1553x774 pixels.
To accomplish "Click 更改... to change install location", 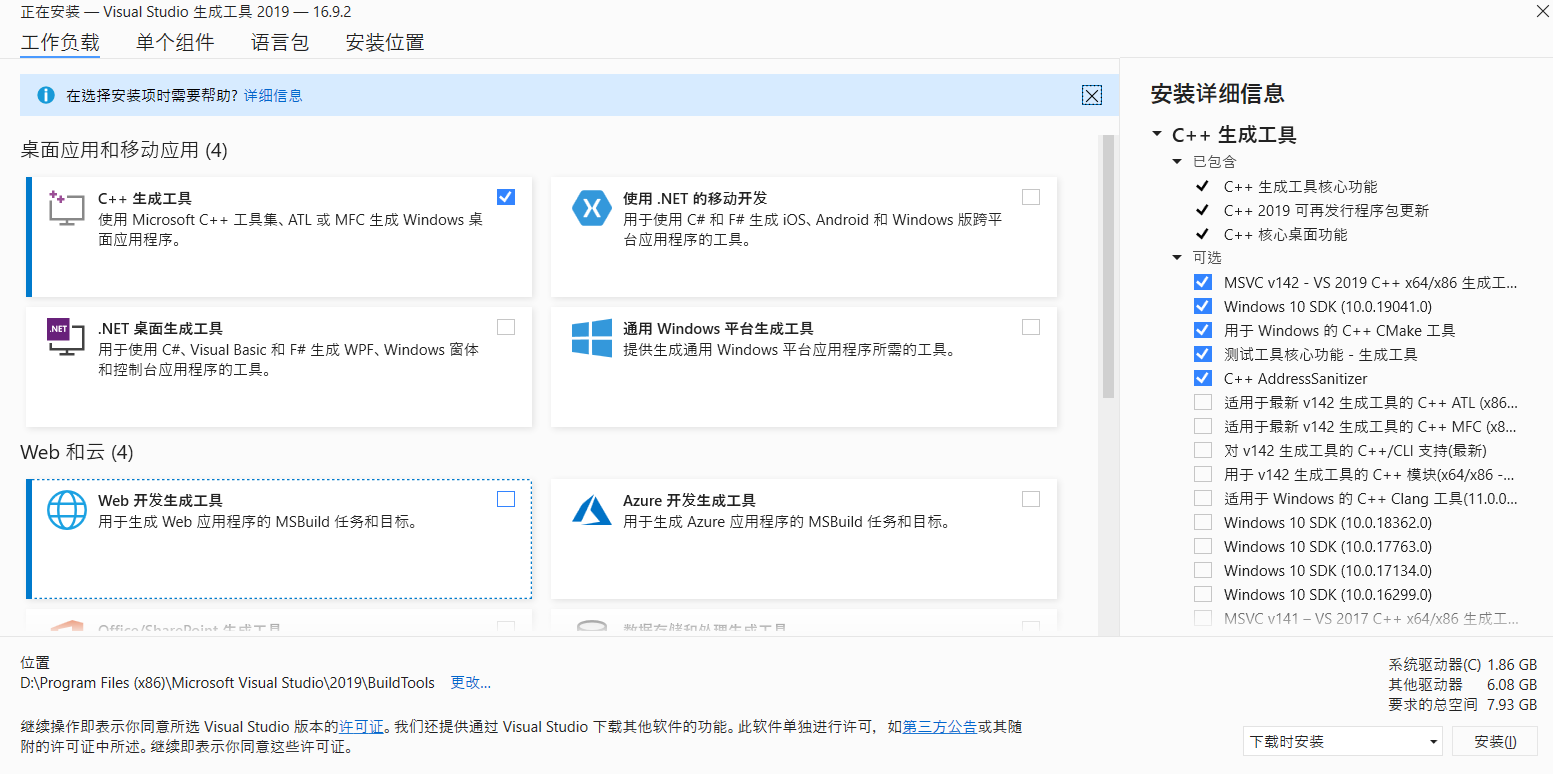I will click(x=471, y=683).
